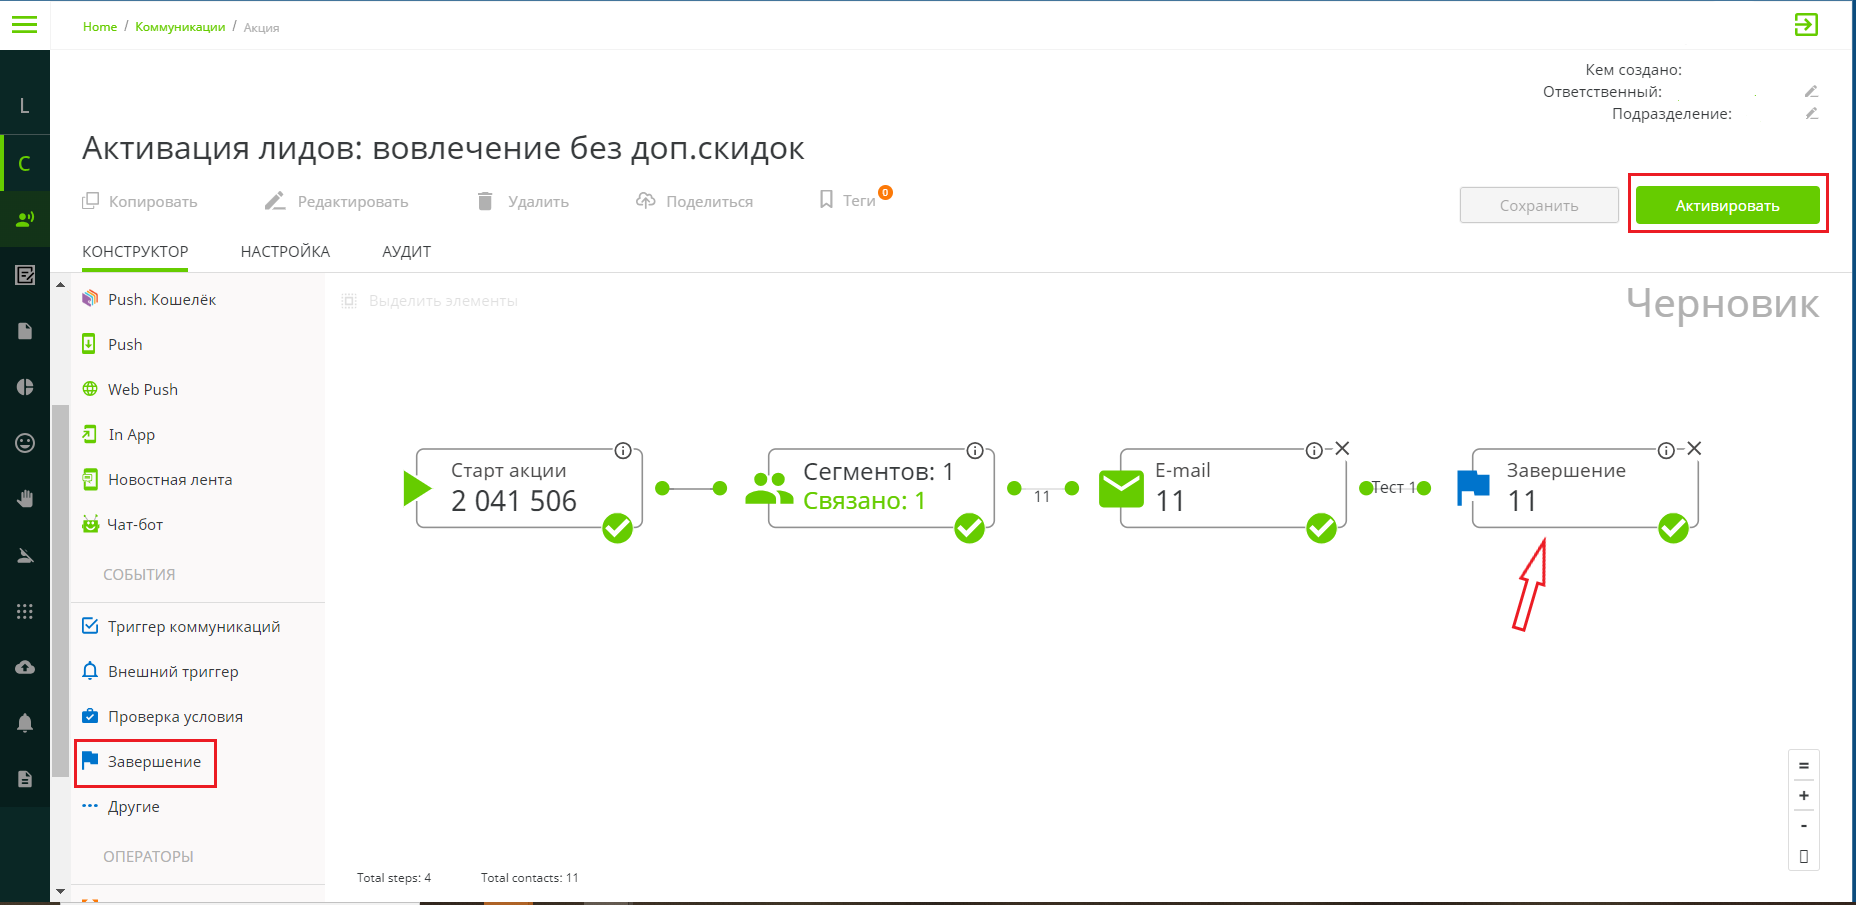Click the Delete trash icon
This screenshot has width=1856, height=905.
coord(485,201)
